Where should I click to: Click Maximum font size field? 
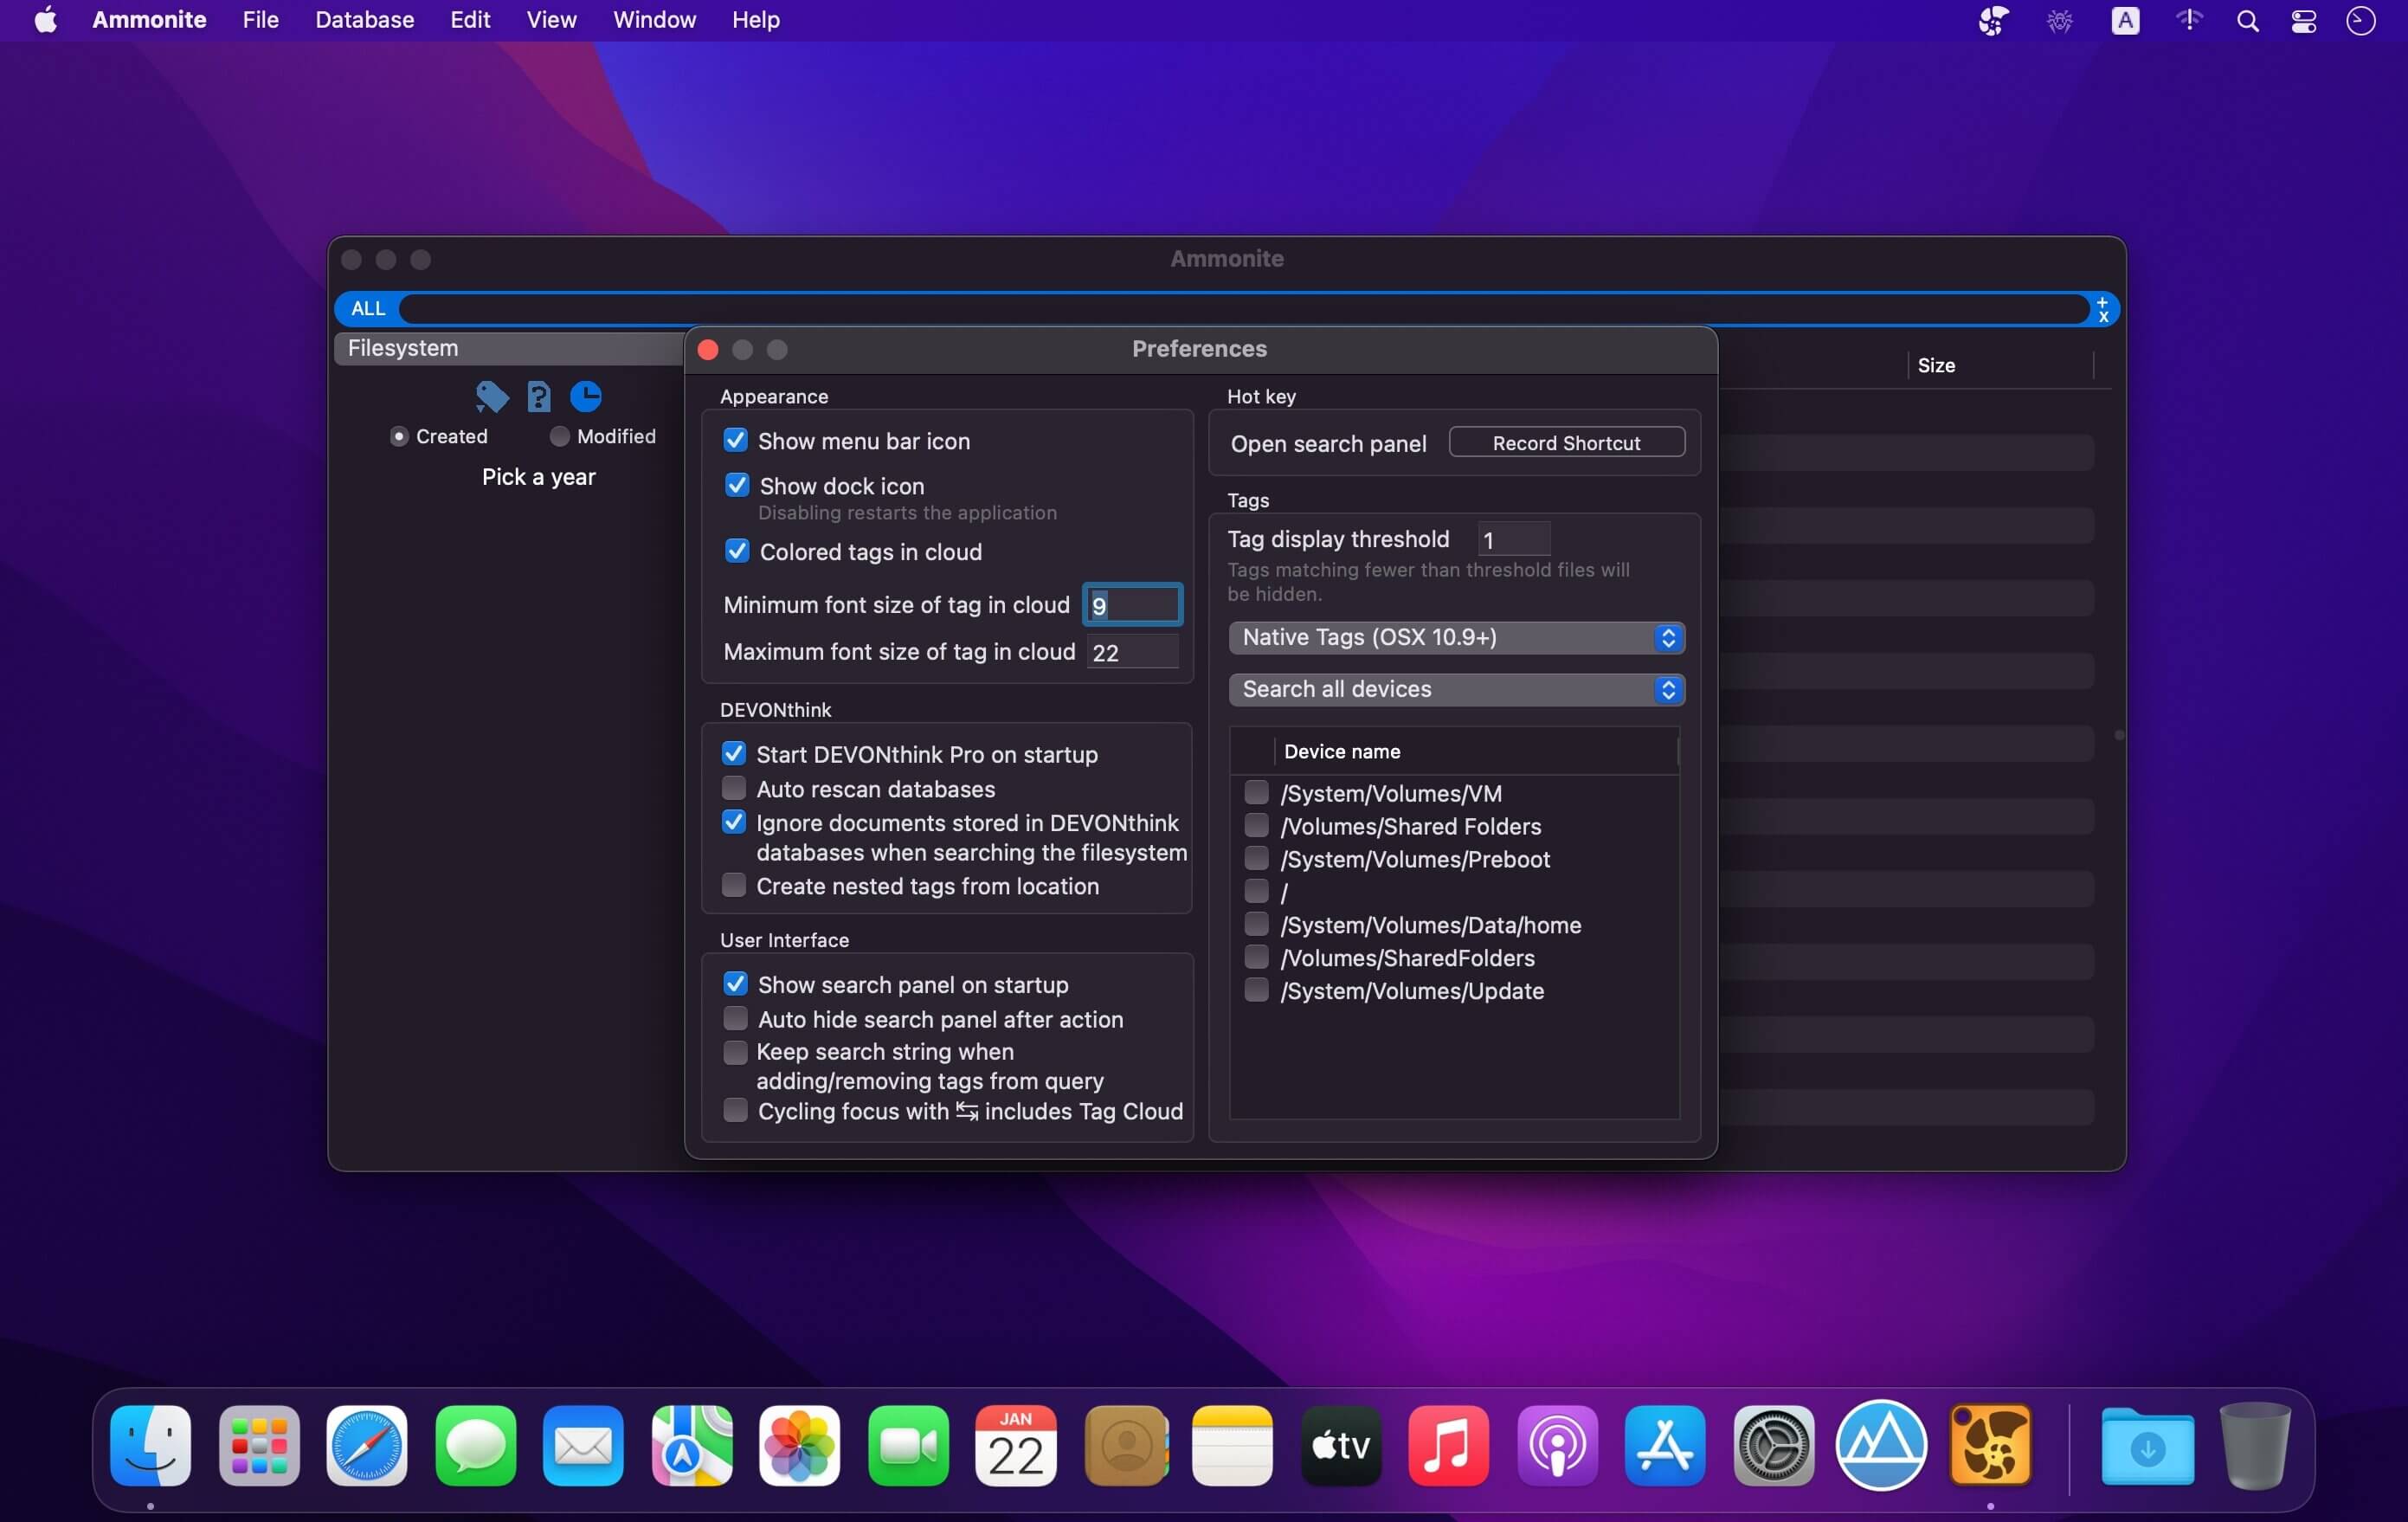1133,652
